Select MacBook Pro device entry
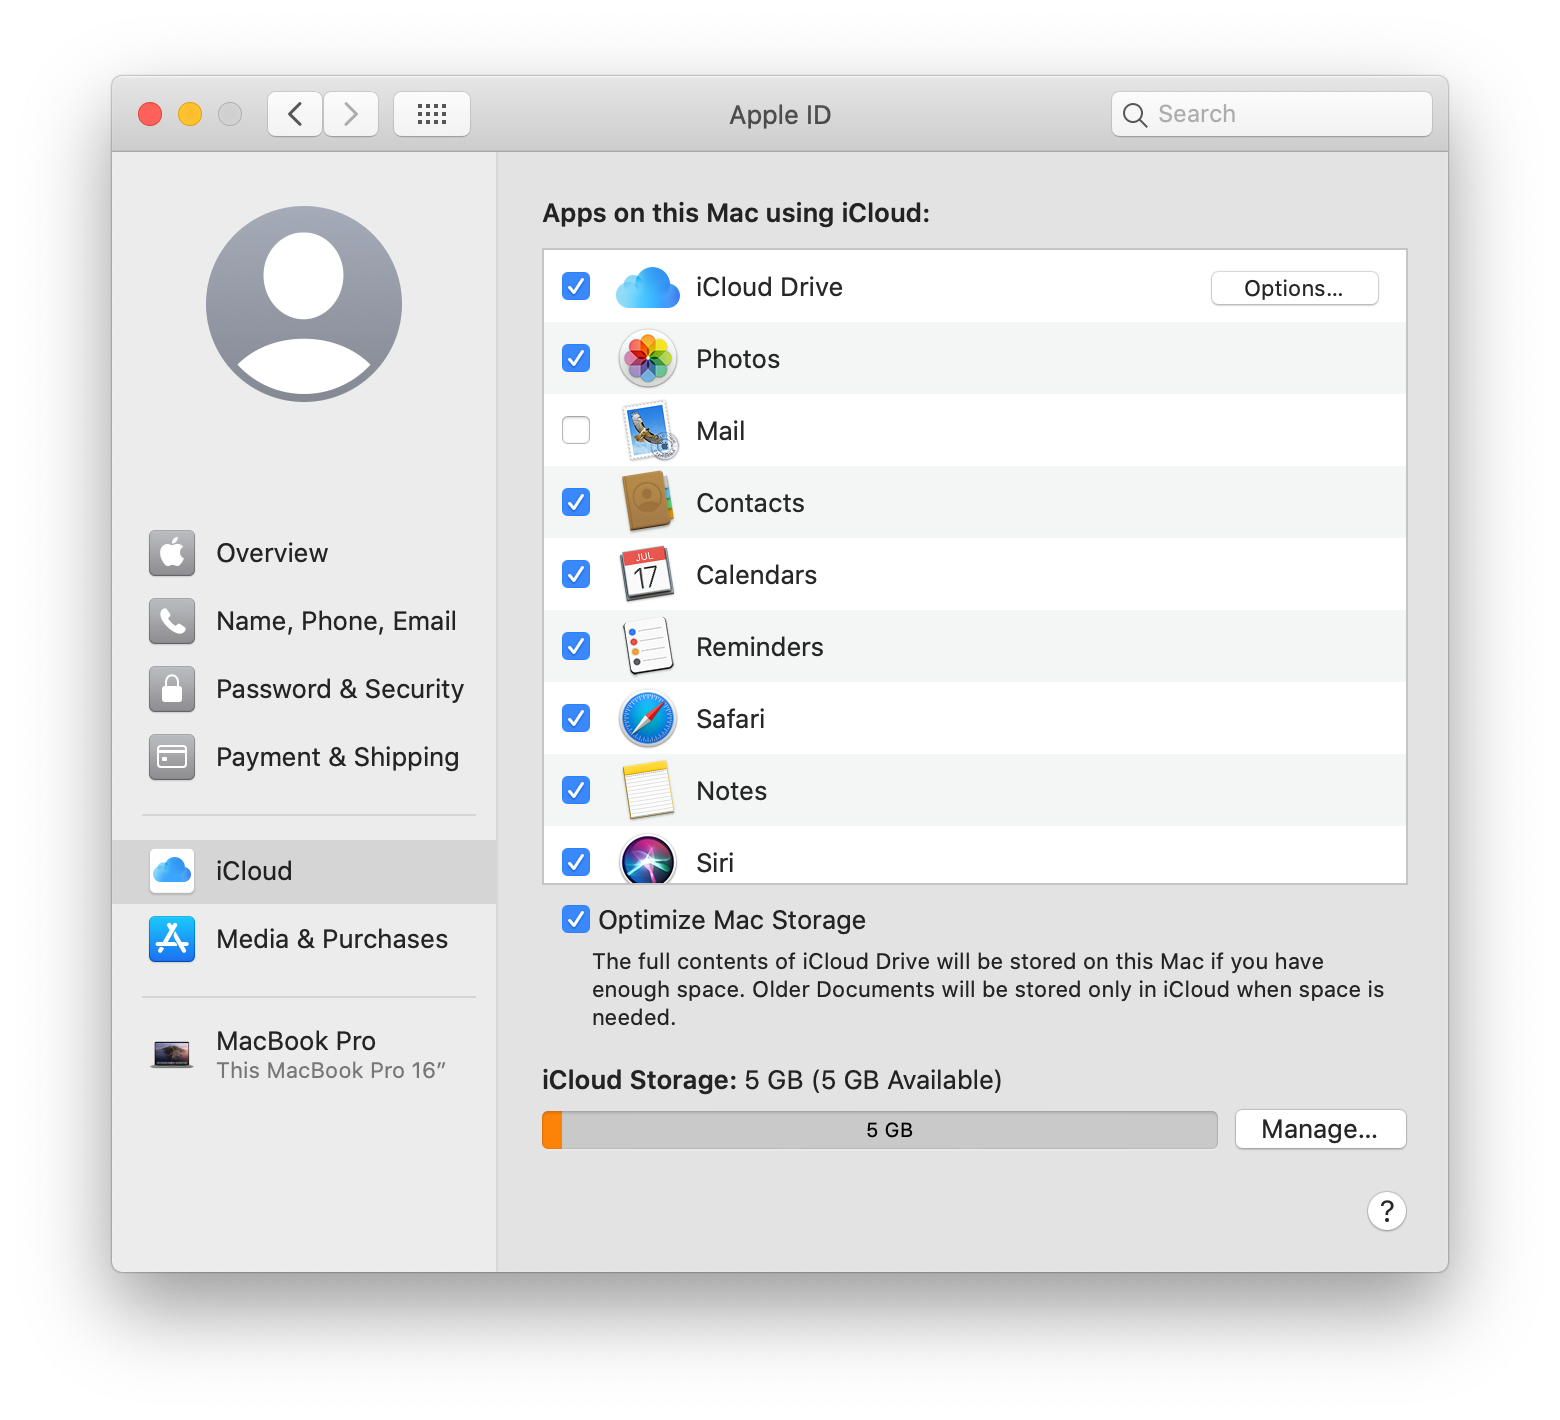This screenshot has height=1420, width=1560. click(304, 1054)
